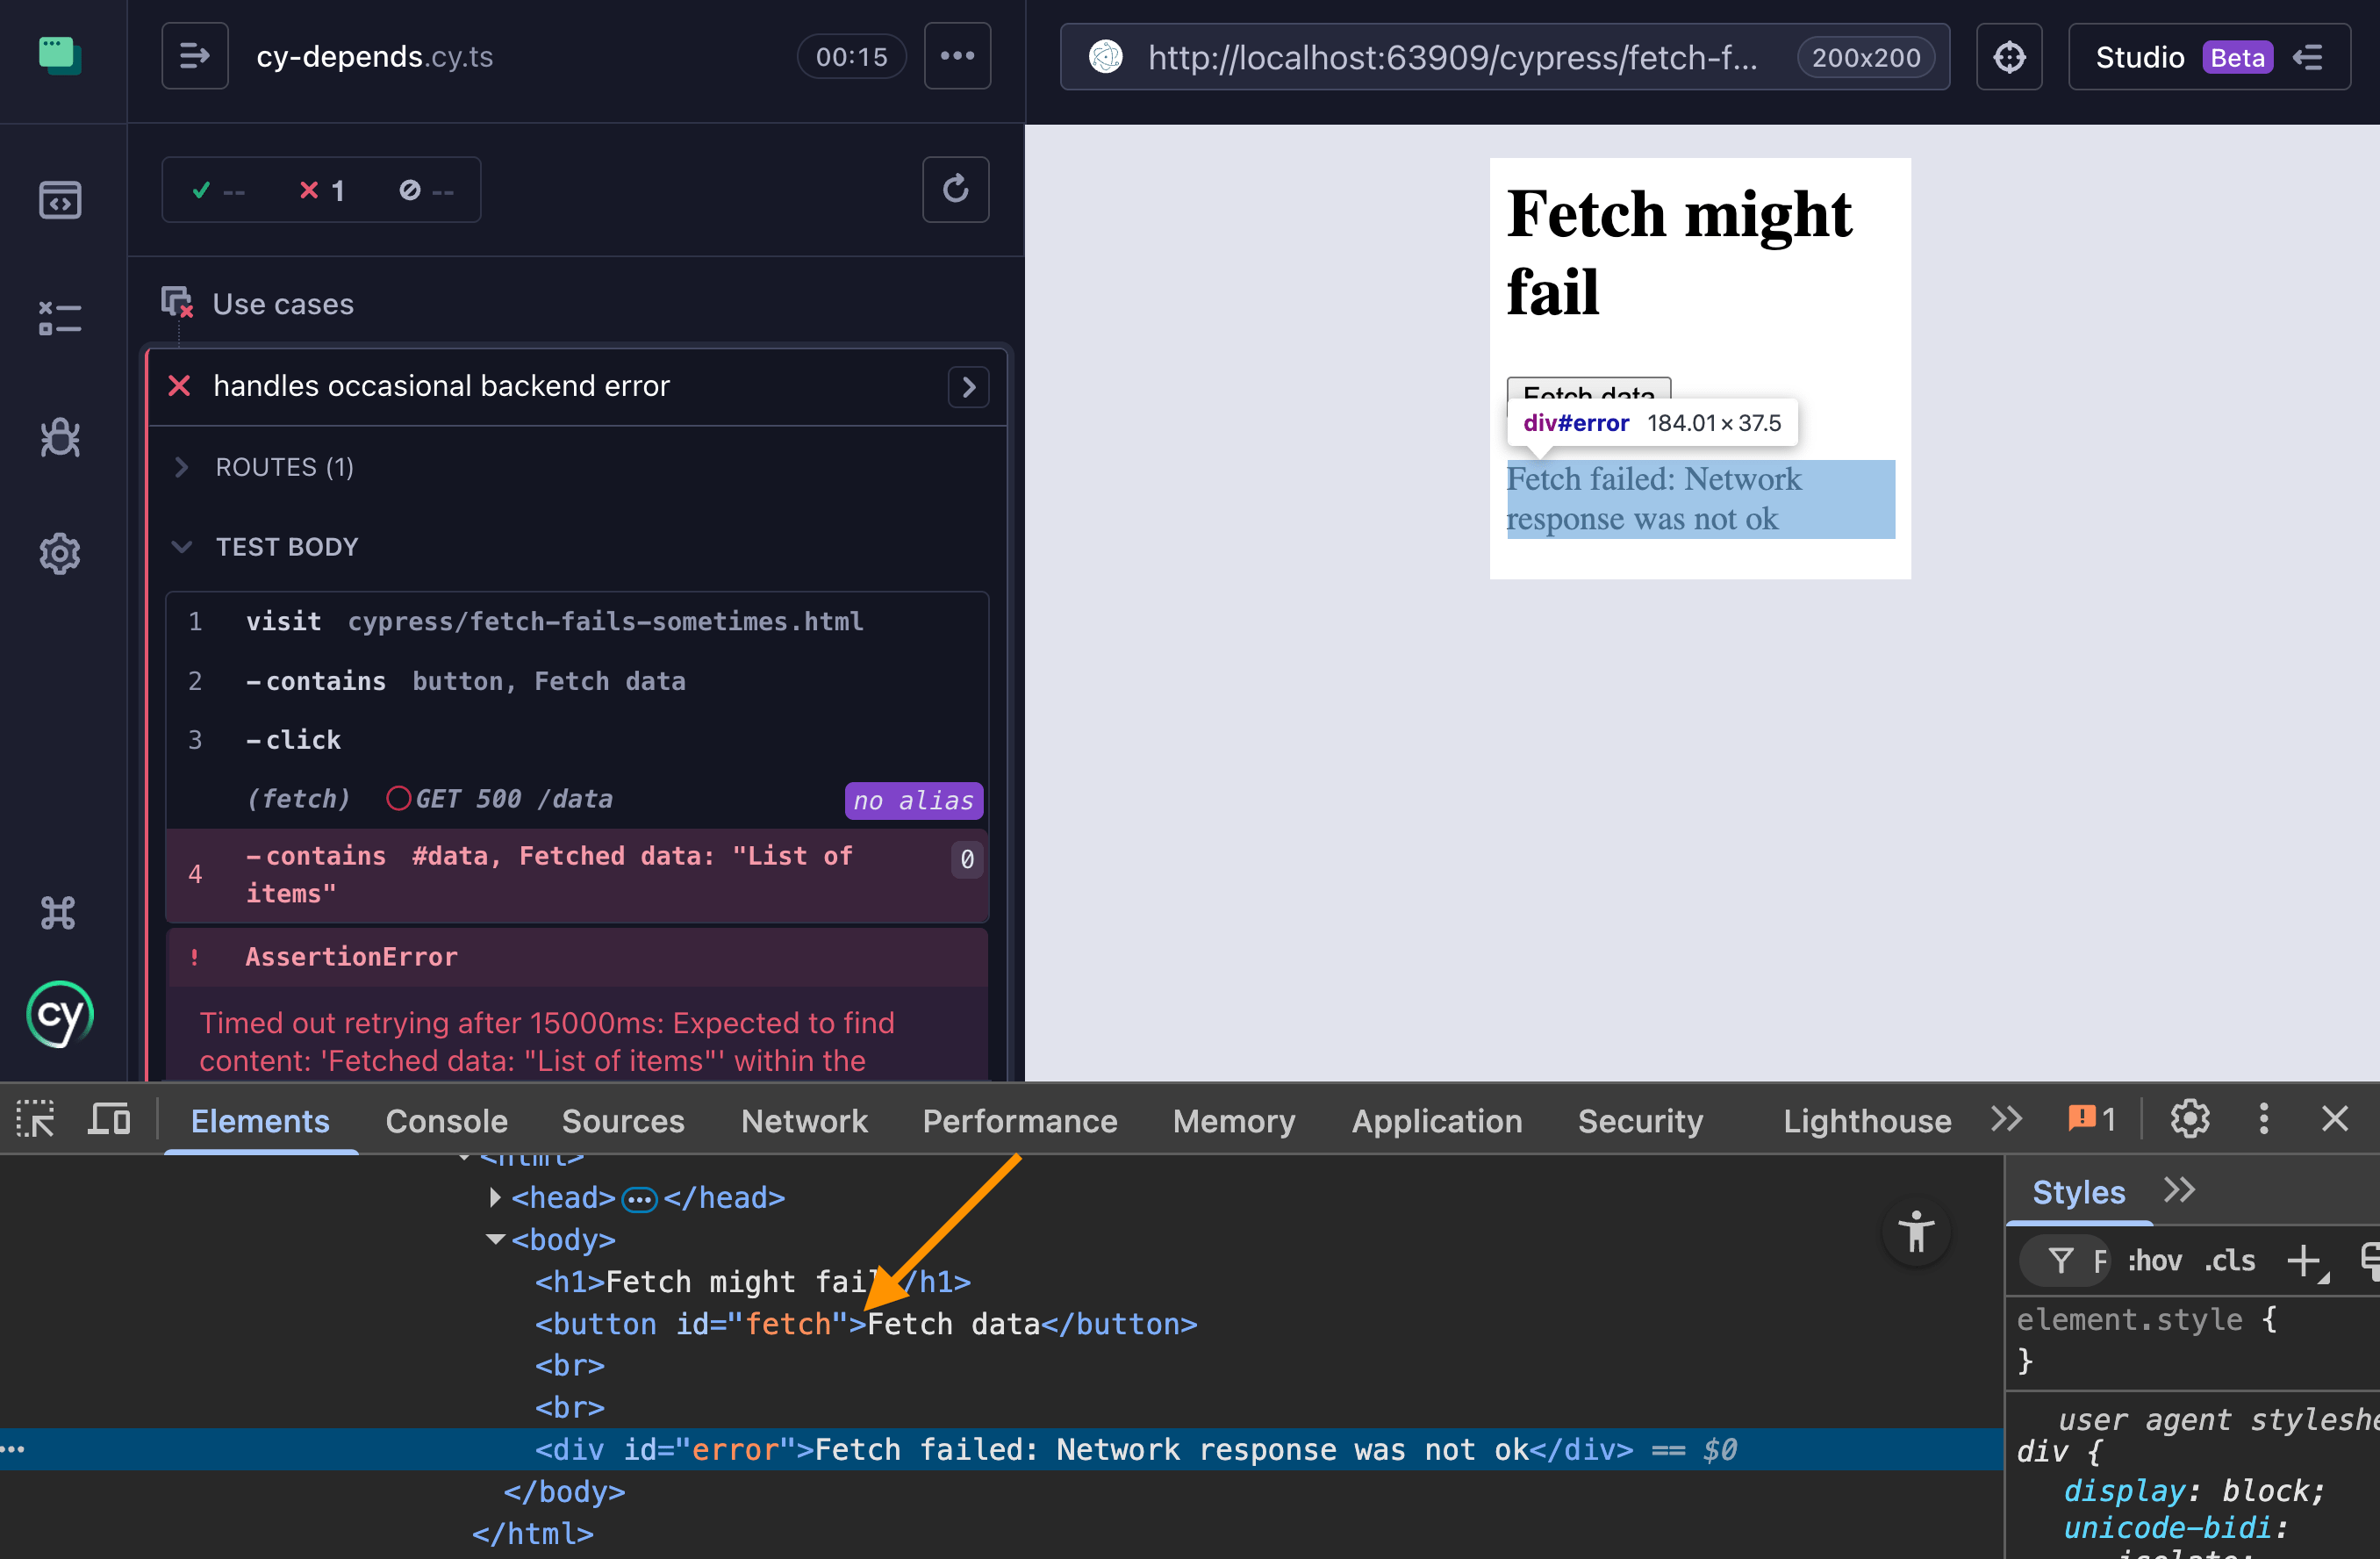Screen dimensions: 2380x1559
Task: Click the ellipsis before the selected error div
Action: click(13, 1449)
